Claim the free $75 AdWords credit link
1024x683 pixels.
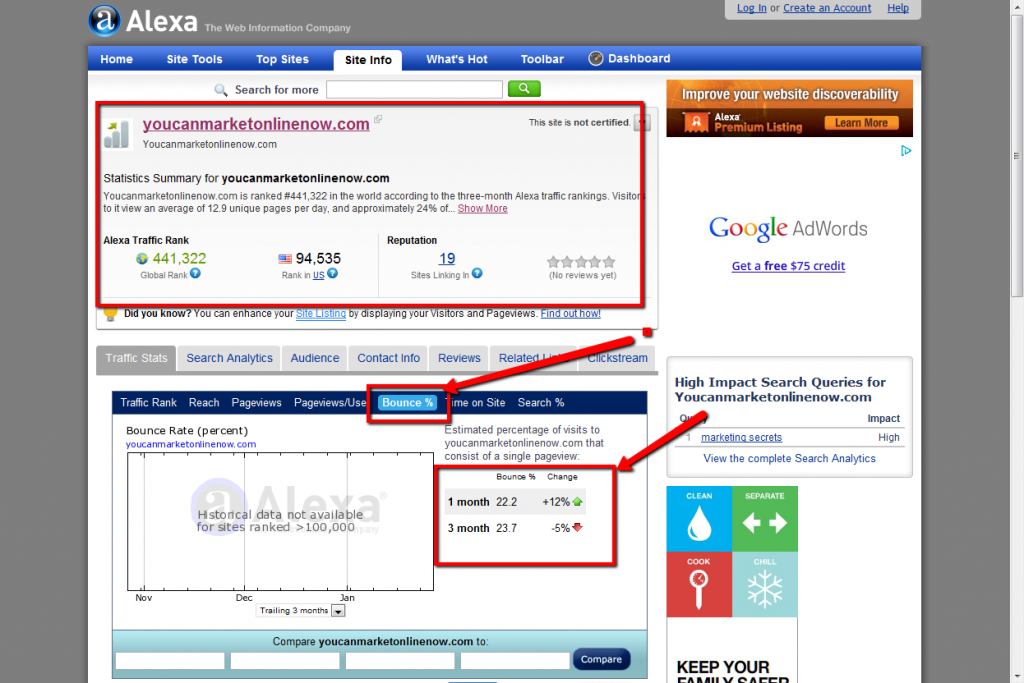[x=788, y=265]
